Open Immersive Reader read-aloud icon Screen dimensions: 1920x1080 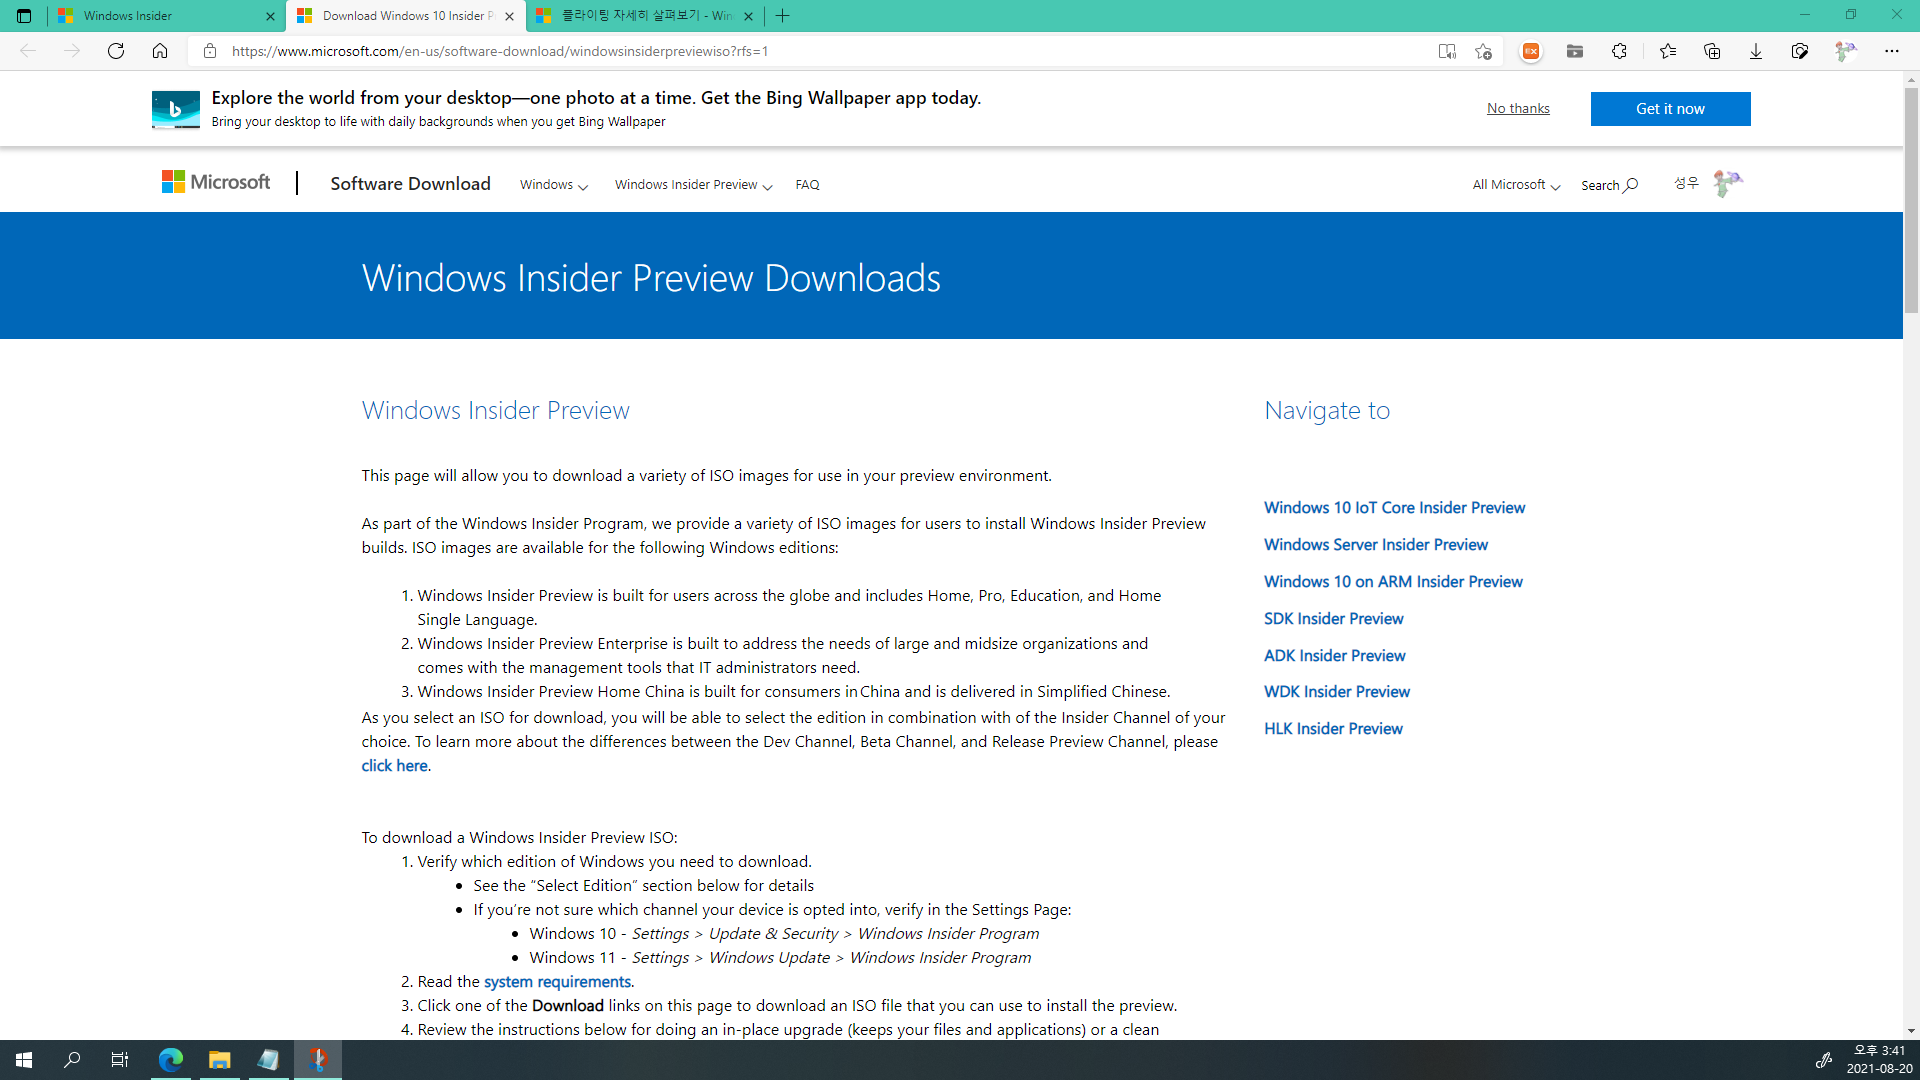point(1447,51)
